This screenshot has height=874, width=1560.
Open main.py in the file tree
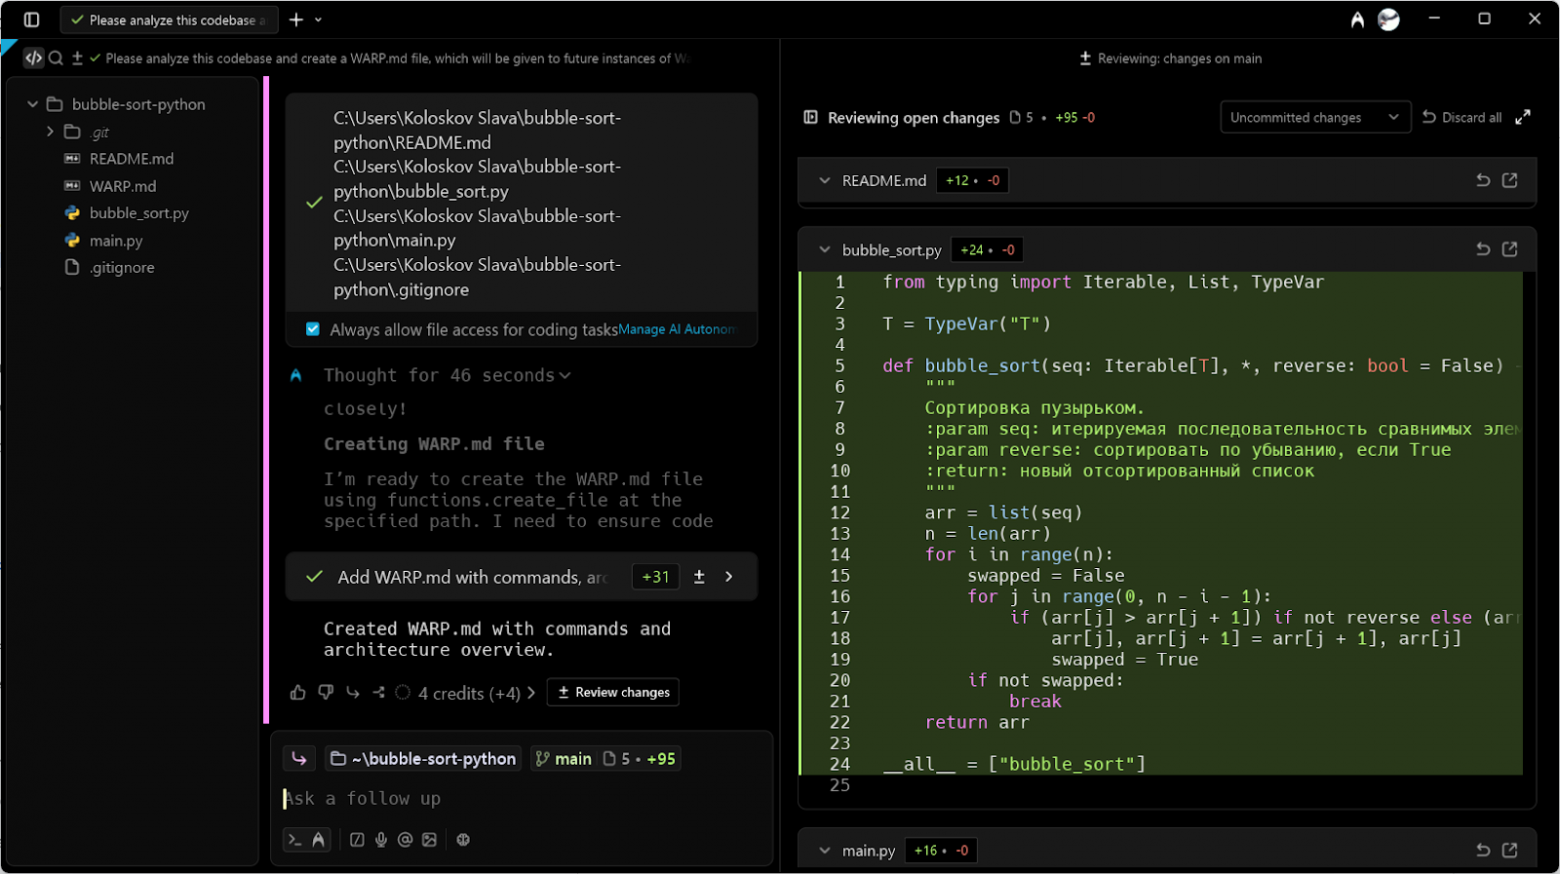click(x=116, y=240)
